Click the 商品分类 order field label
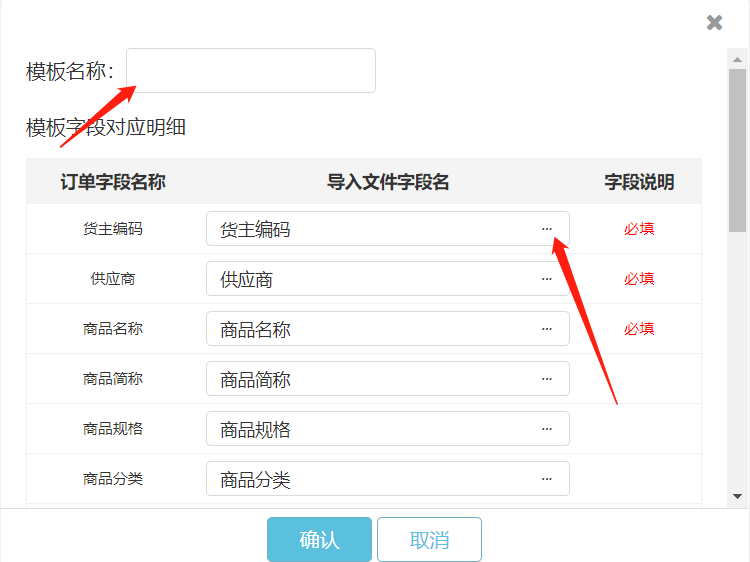This screenshot has width=750, height=562. point(113,479)
